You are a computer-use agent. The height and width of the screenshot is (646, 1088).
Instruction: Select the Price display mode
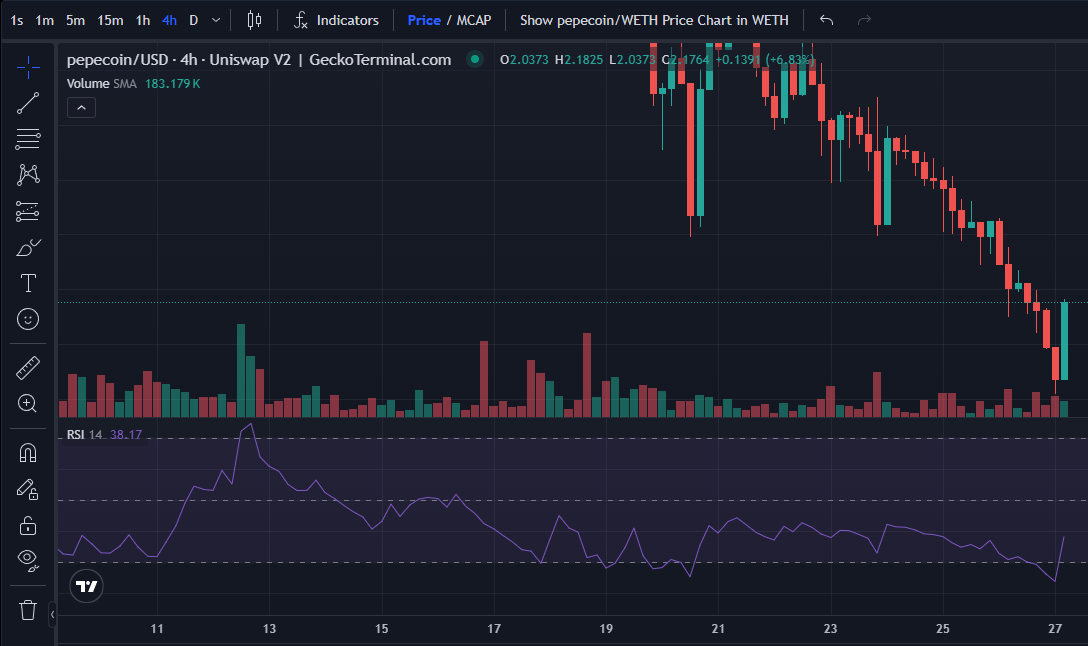(x=424, y=20)
